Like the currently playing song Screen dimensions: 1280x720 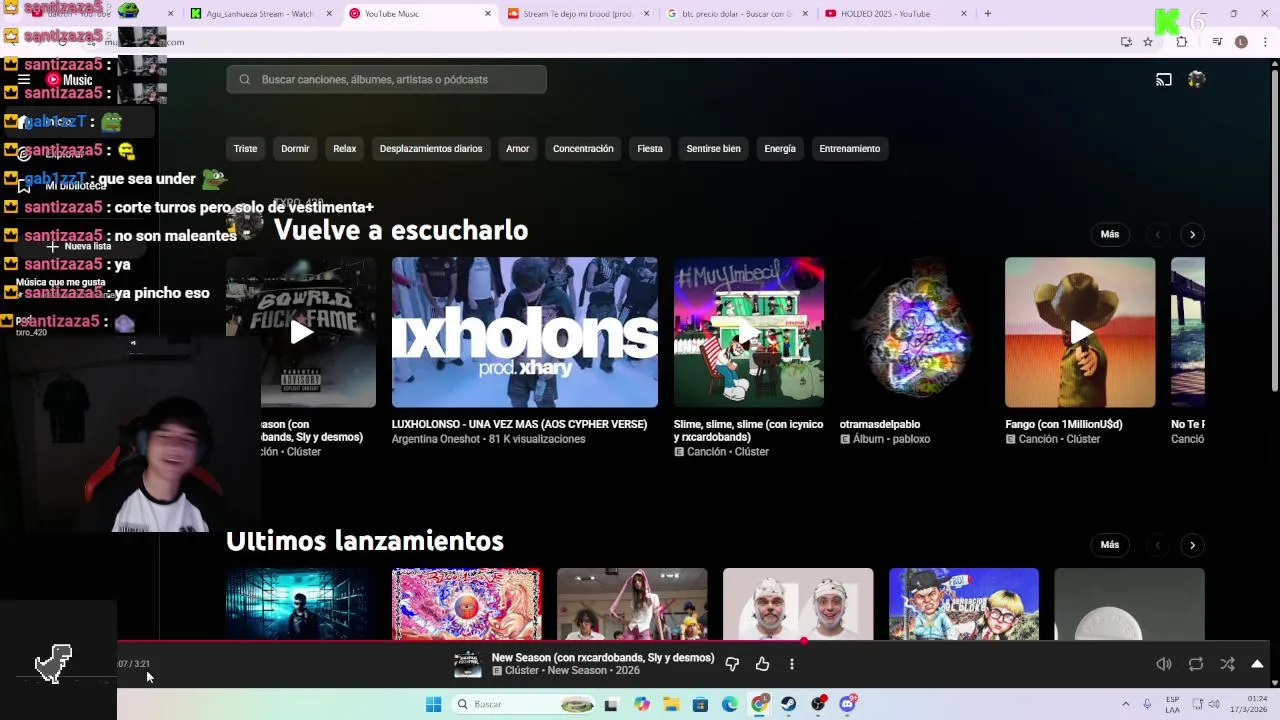(x=762, y=664)
